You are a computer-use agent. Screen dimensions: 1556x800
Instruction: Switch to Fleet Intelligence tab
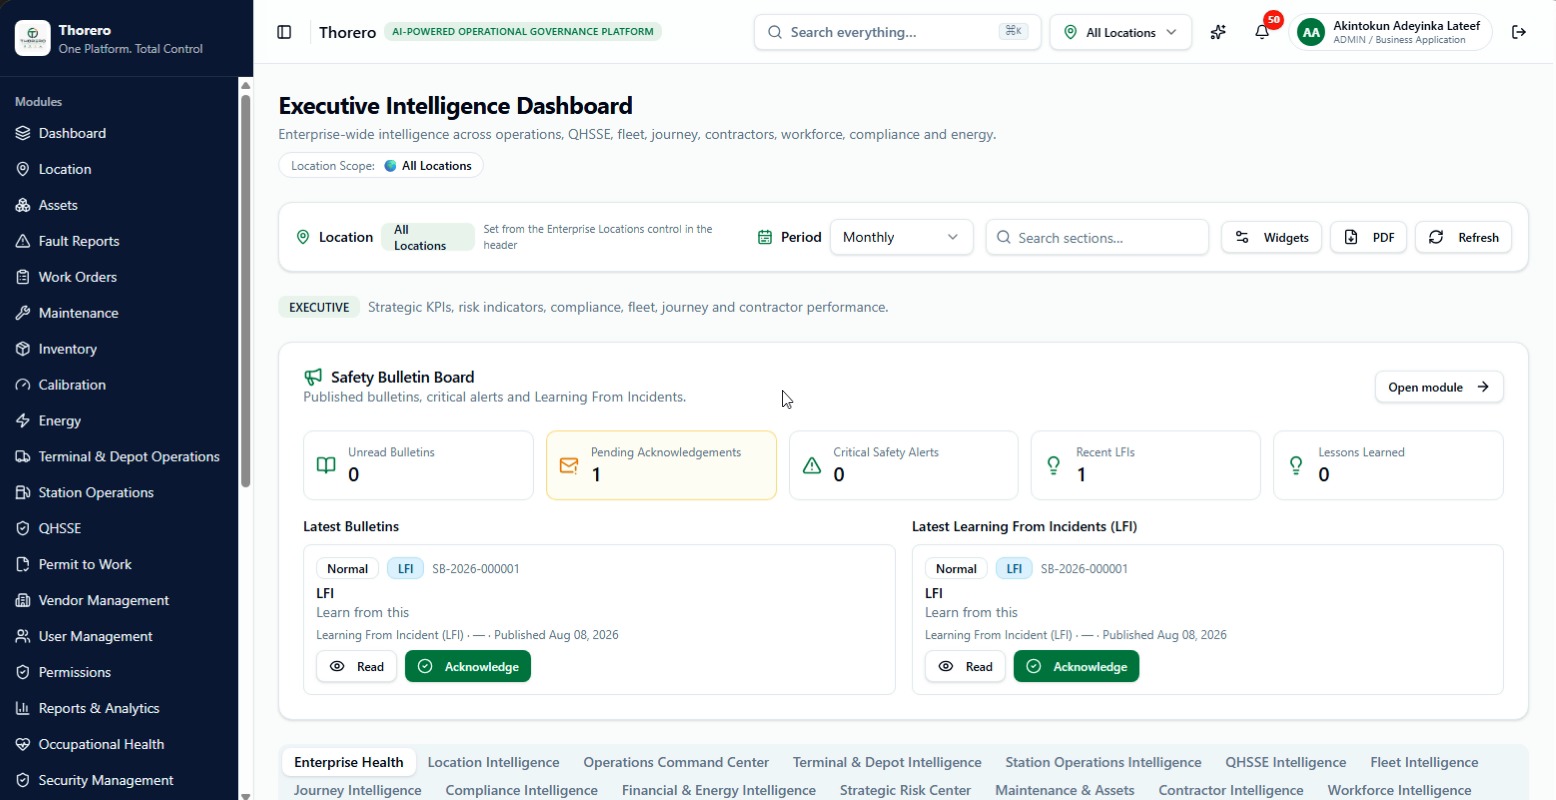tap(1424, 762)
